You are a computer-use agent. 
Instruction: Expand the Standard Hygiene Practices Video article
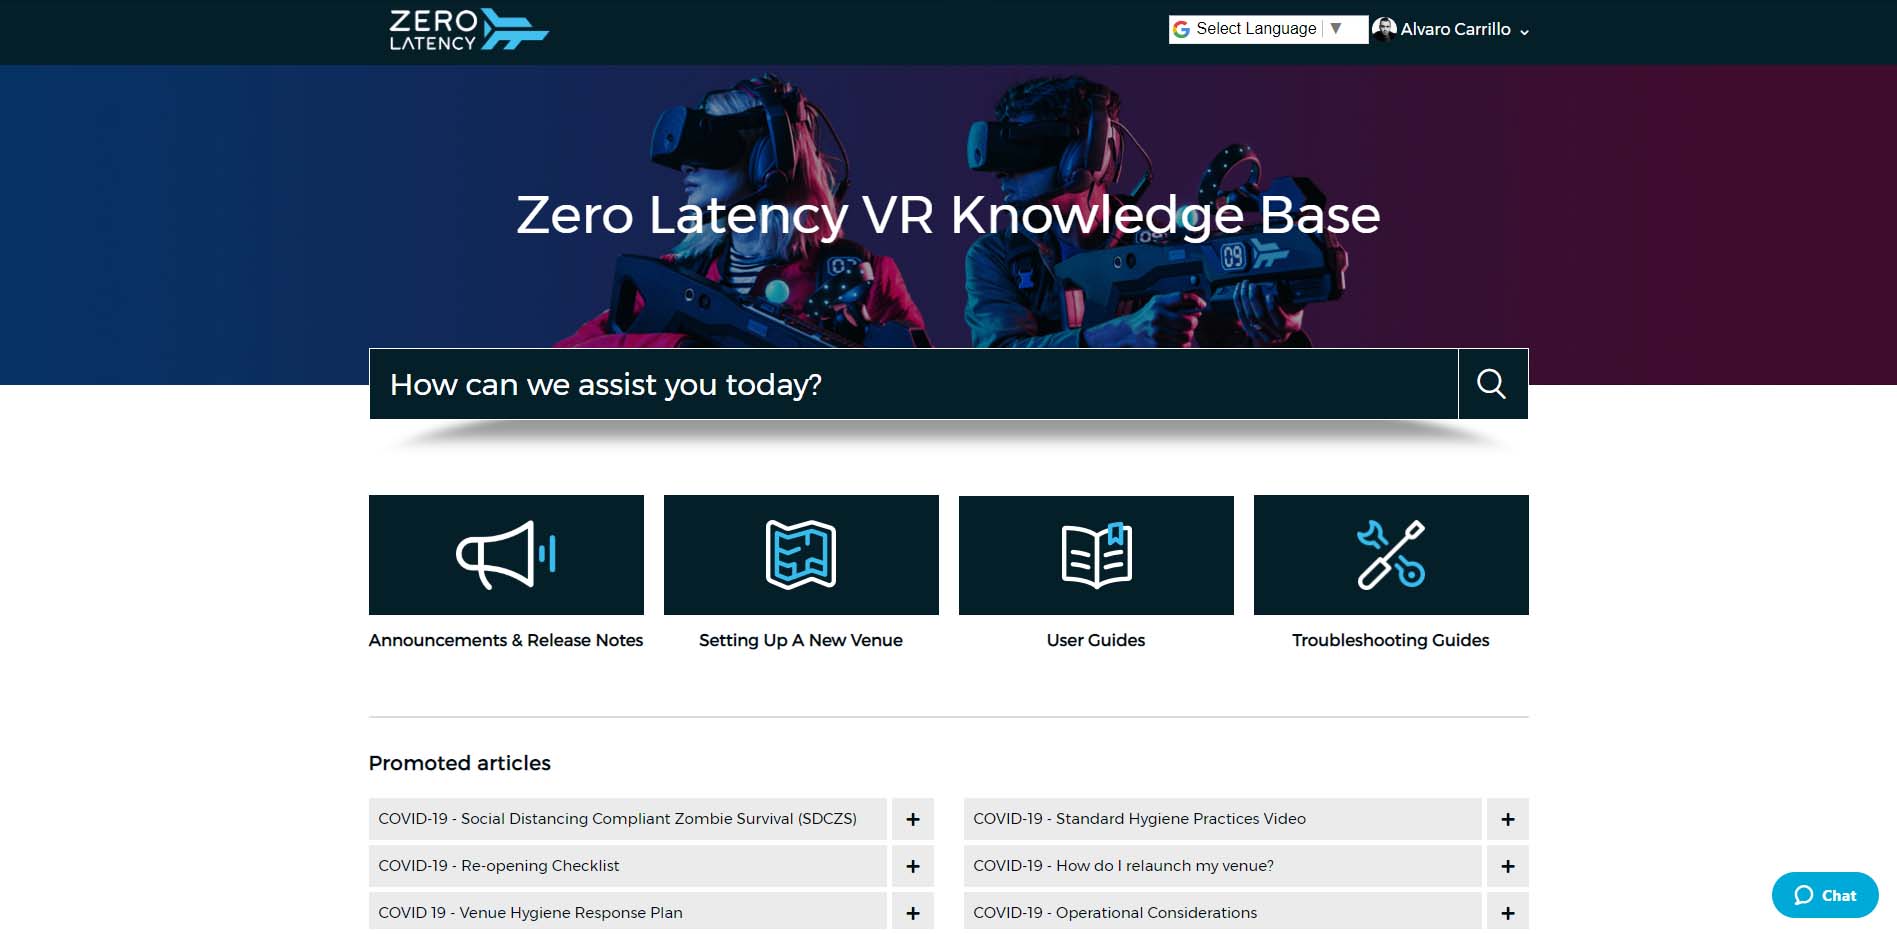pyautogui.click(x=1508, y=819)
